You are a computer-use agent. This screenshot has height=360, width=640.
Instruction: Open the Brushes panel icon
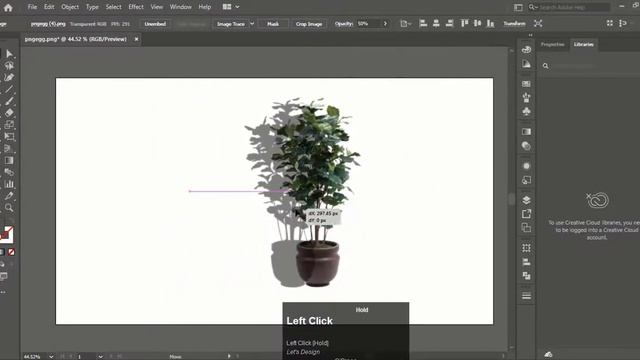(x=526, y=98)
